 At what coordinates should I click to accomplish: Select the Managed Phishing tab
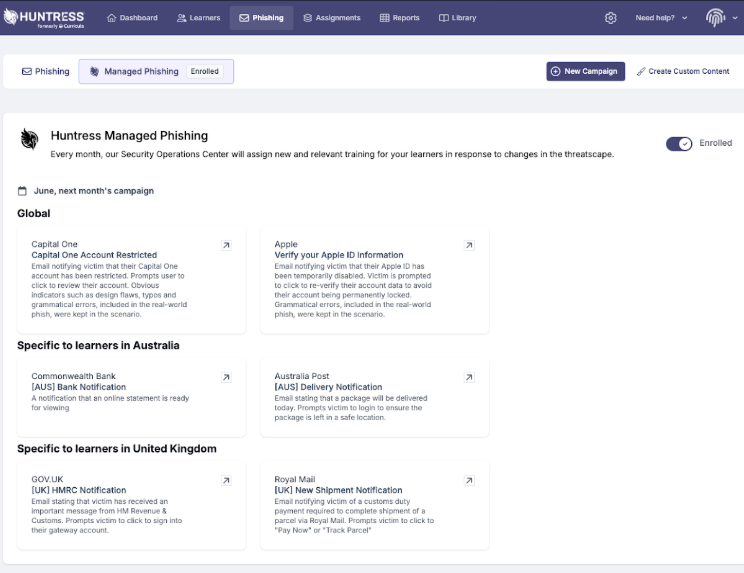click(156, 72)
